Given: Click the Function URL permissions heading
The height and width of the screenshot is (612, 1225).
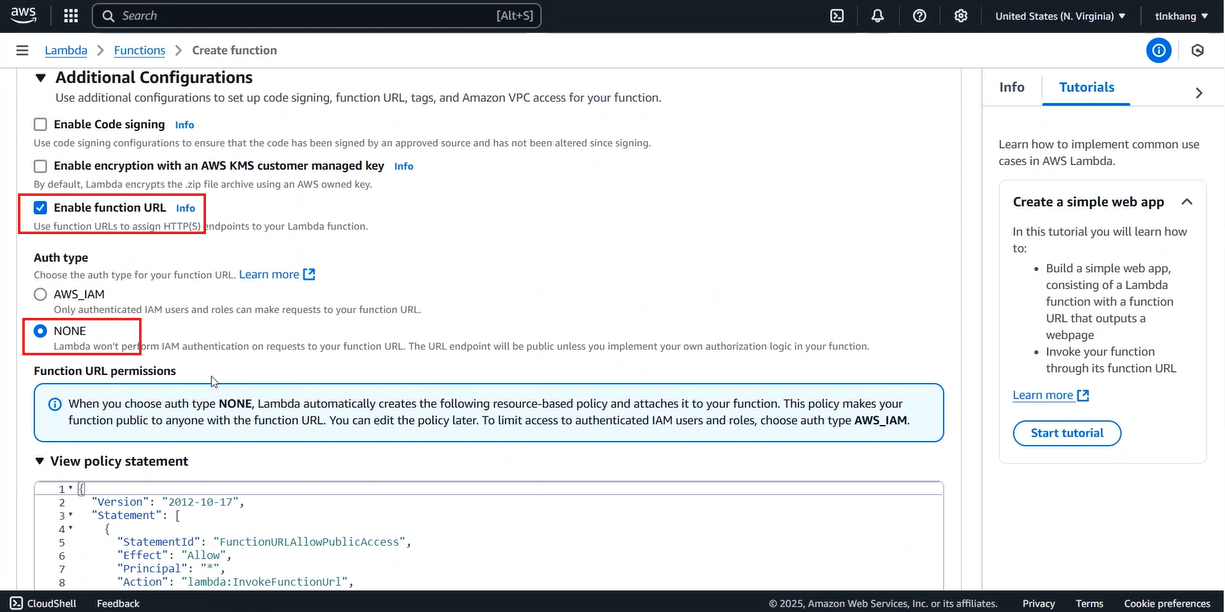Looking at the screenshot, I should pos(105,371).
